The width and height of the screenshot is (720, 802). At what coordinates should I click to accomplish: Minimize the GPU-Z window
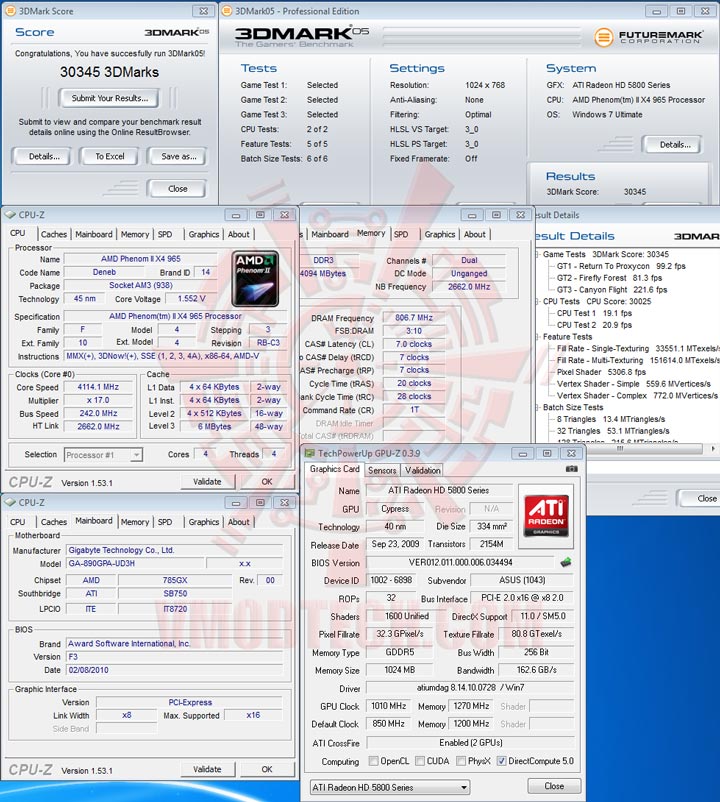tap(522, 453)
